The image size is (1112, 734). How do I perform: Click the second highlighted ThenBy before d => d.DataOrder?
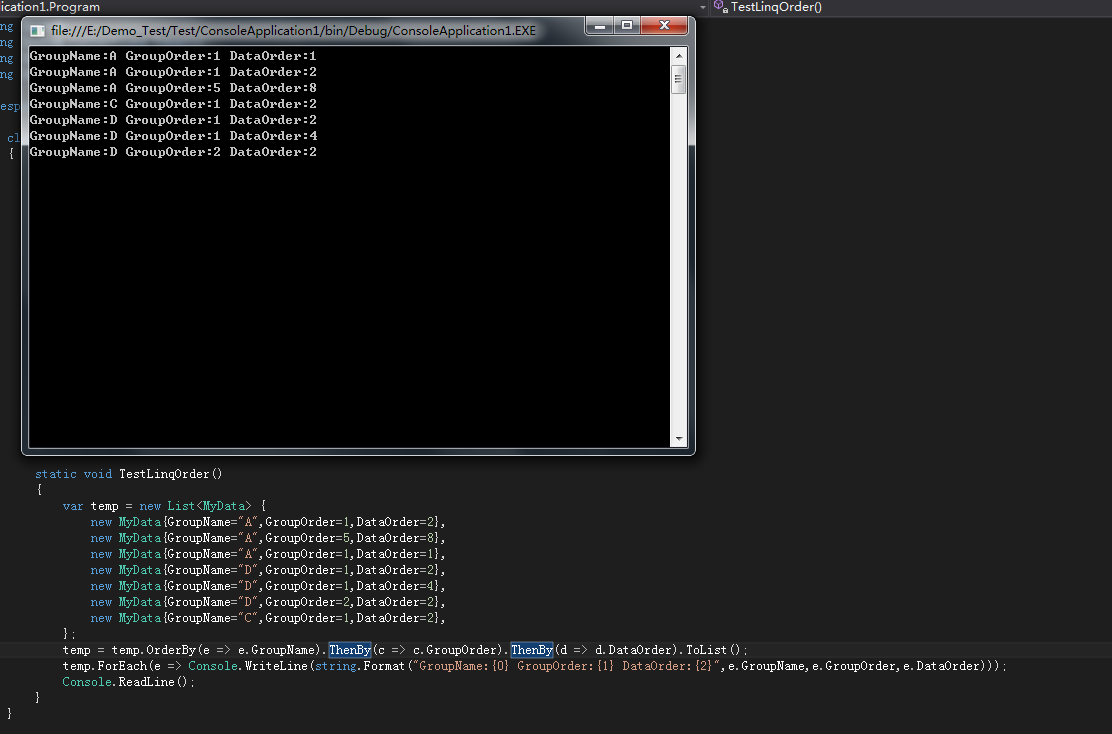pyautogui.click(x=532, y=650)
